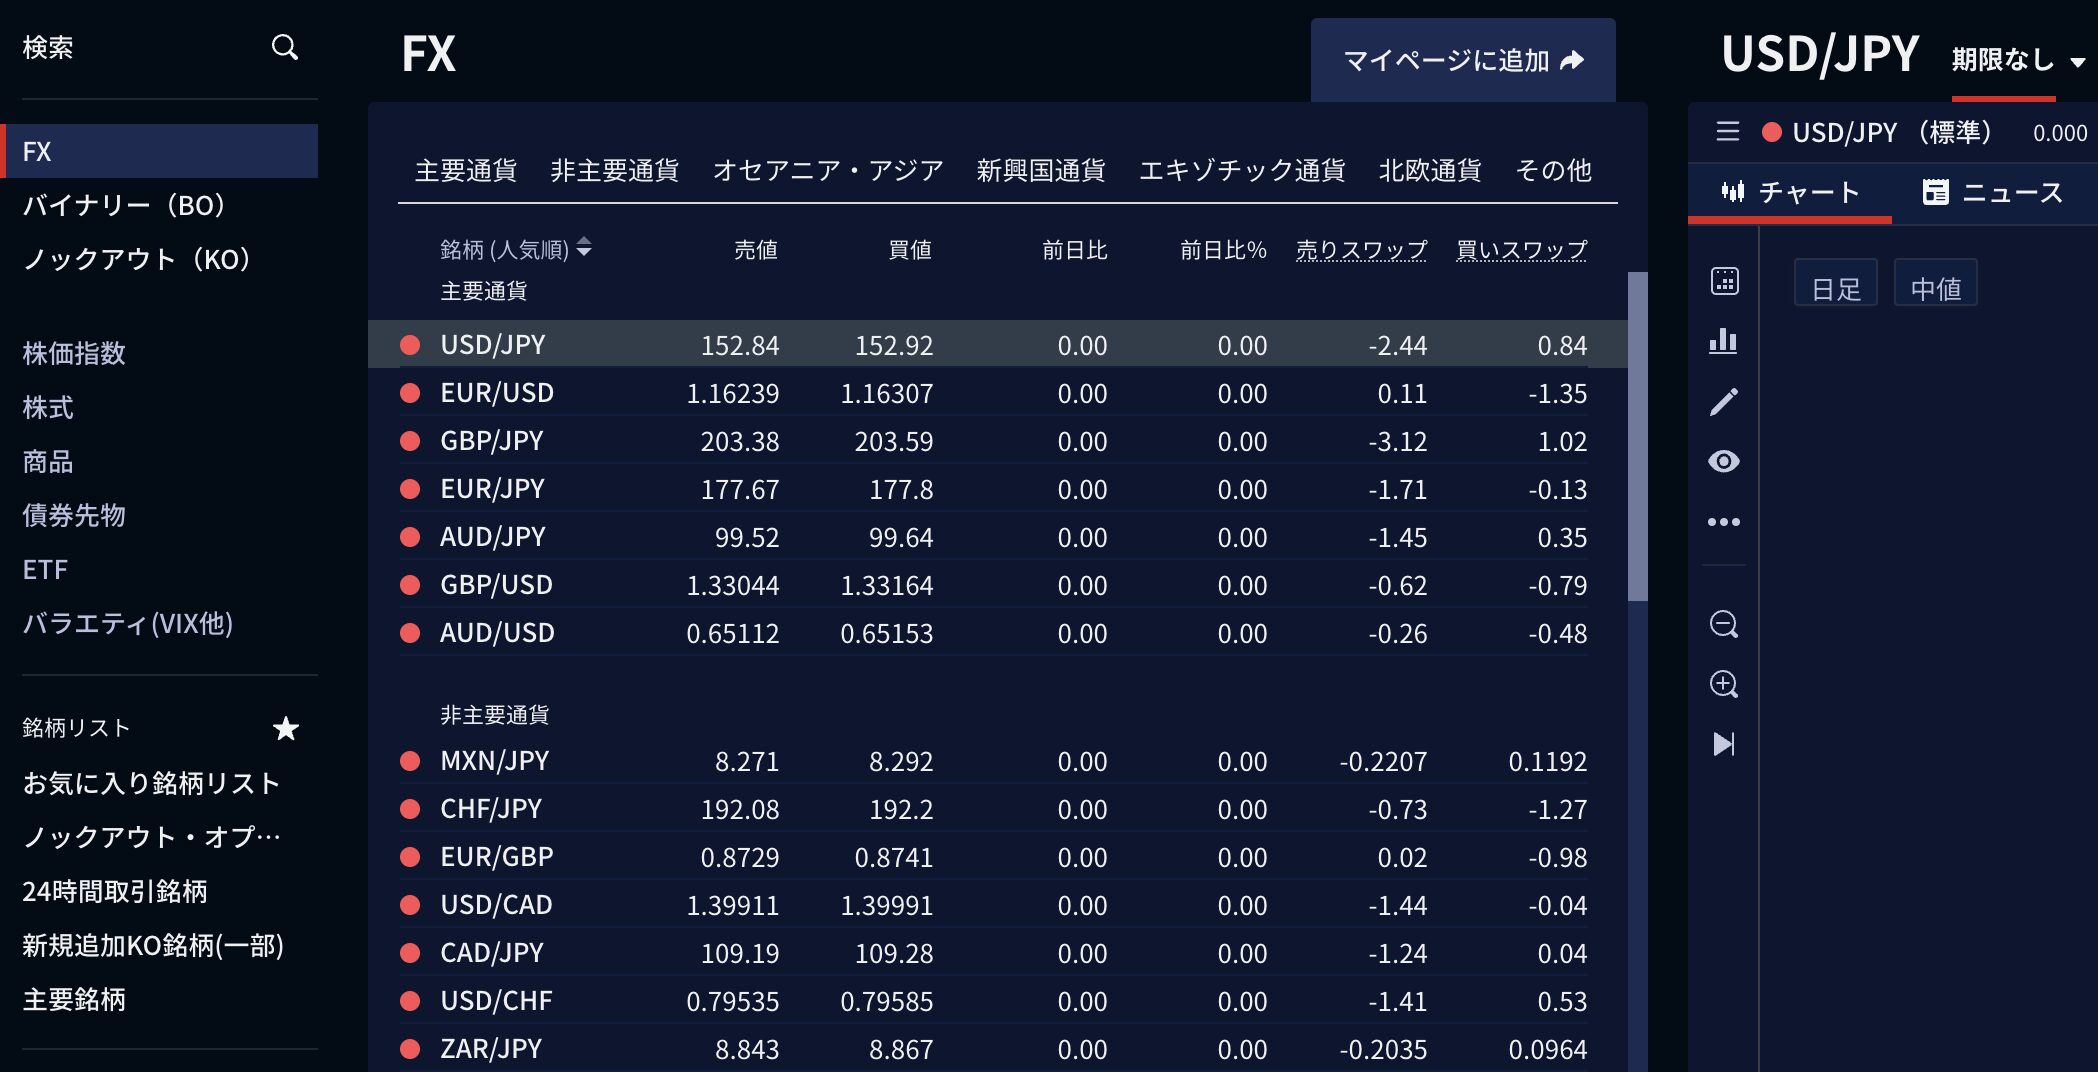Screen dimensions: 2098x1072
Task: Click the マイページに追加 button
Action: tap(1462, 61)
